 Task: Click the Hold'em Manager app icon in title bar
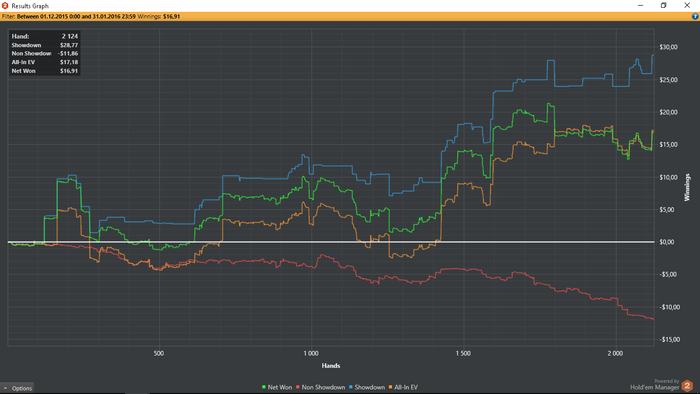coord(5,6)
